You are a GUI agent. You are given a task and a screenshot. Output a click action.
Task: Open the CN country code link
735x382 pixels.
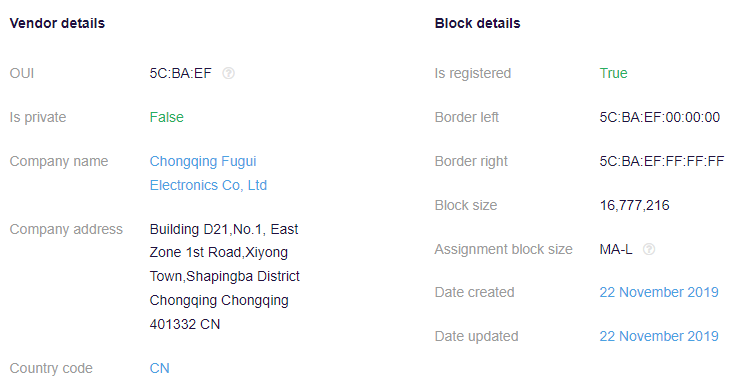pos(159,368)
